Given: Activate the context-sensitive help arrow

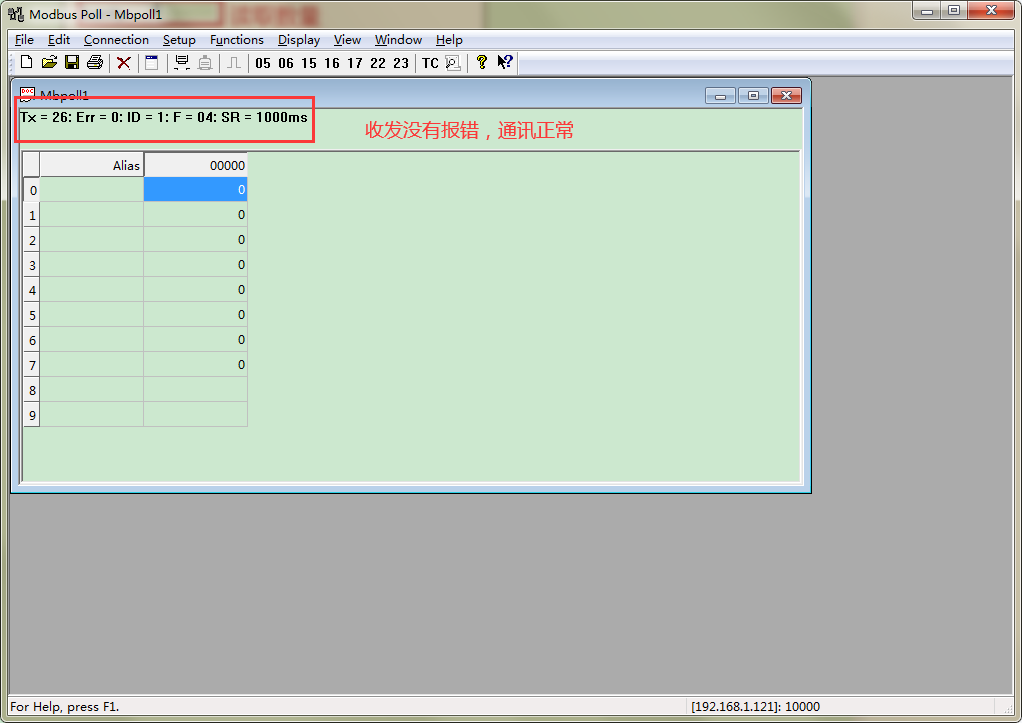Looking at the screenshot, I should coord(505,62).
